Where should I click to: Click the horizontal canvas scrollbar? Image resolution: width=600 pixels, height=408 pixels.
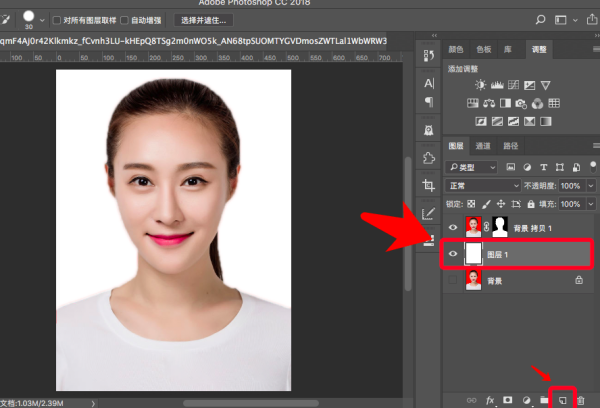[x=251, y=403]
